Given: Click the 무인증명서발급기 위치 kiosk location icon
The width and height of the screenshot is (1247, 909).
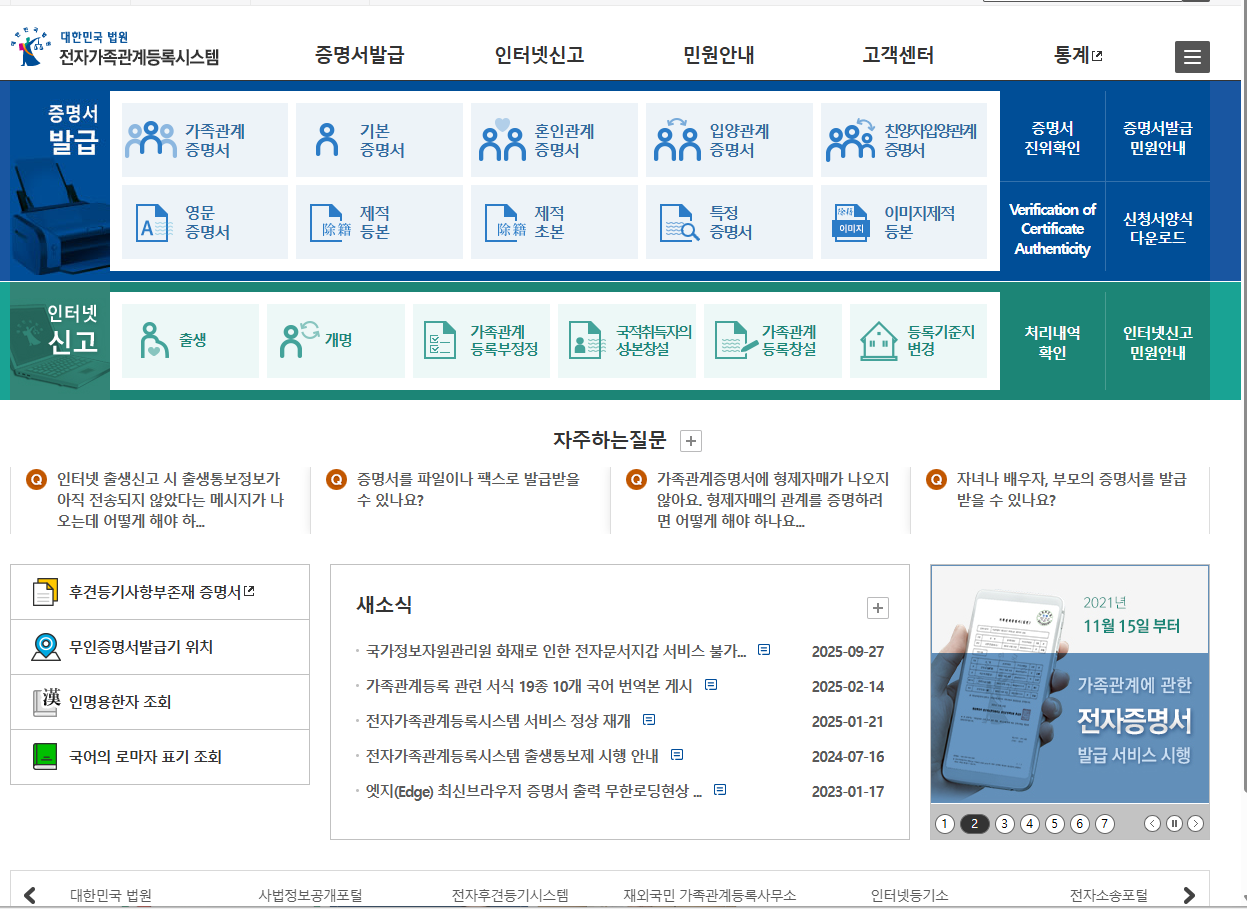Looking at the screenshot, I should [x=160, y=646].
